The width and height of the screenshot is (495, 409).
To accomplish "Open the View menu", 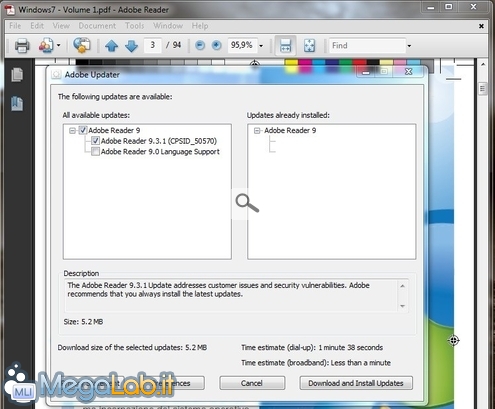I will point(61,26).
